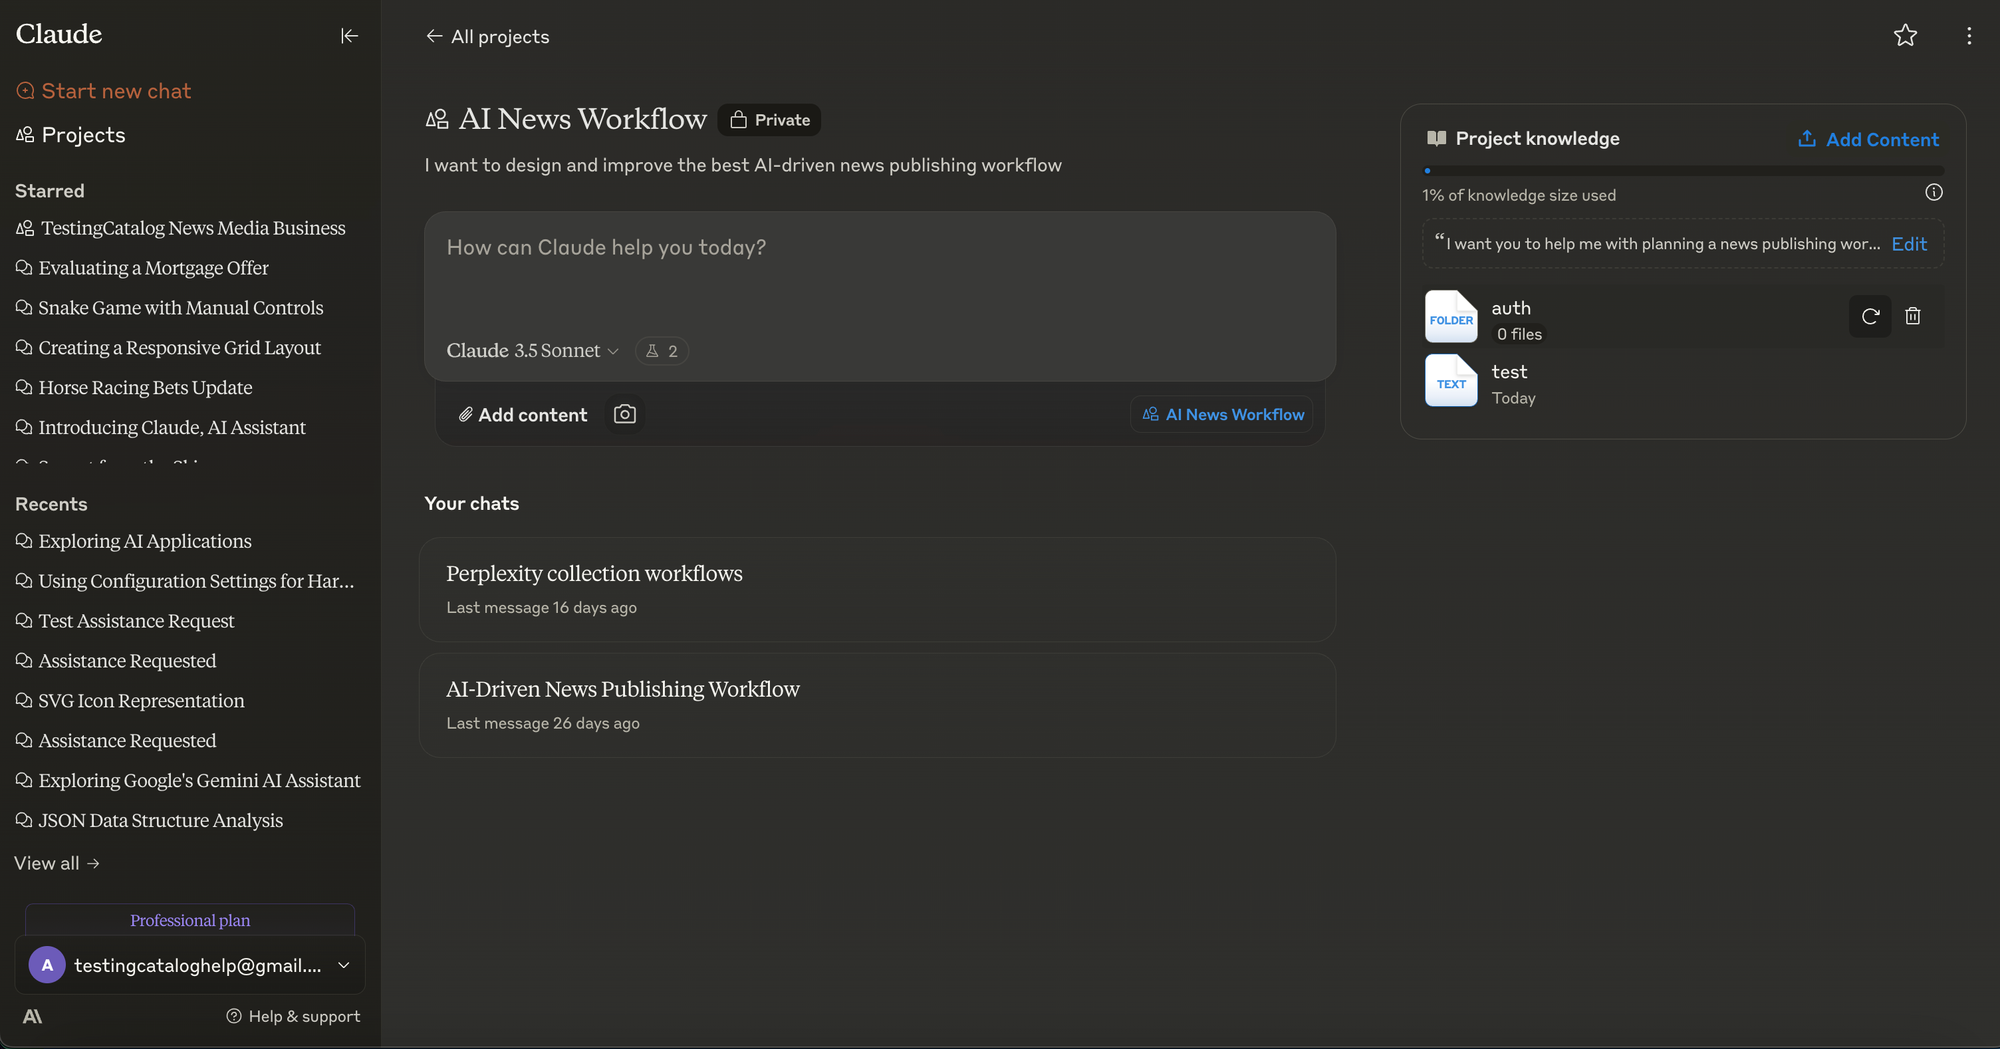Open the AI-Driven News Publishing Workflow chat
Screen dimensions: 2000x1049
[878, 705]
